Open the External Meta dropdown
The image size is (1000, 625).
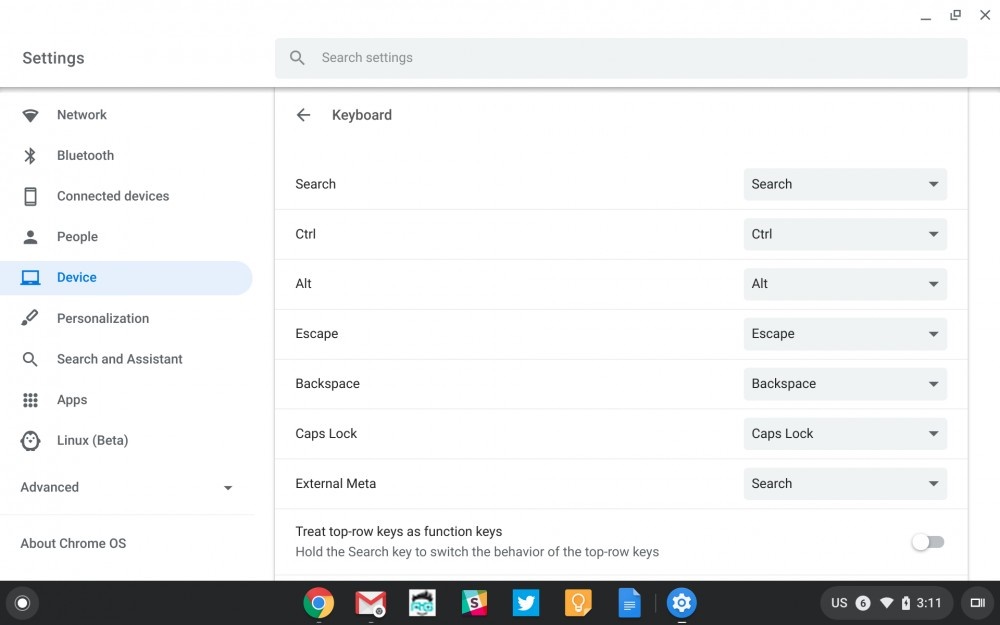[845, 484]
